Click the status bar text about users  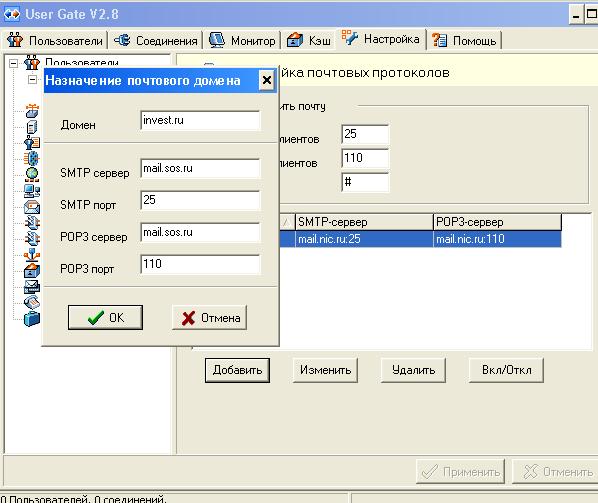[84, 499]
